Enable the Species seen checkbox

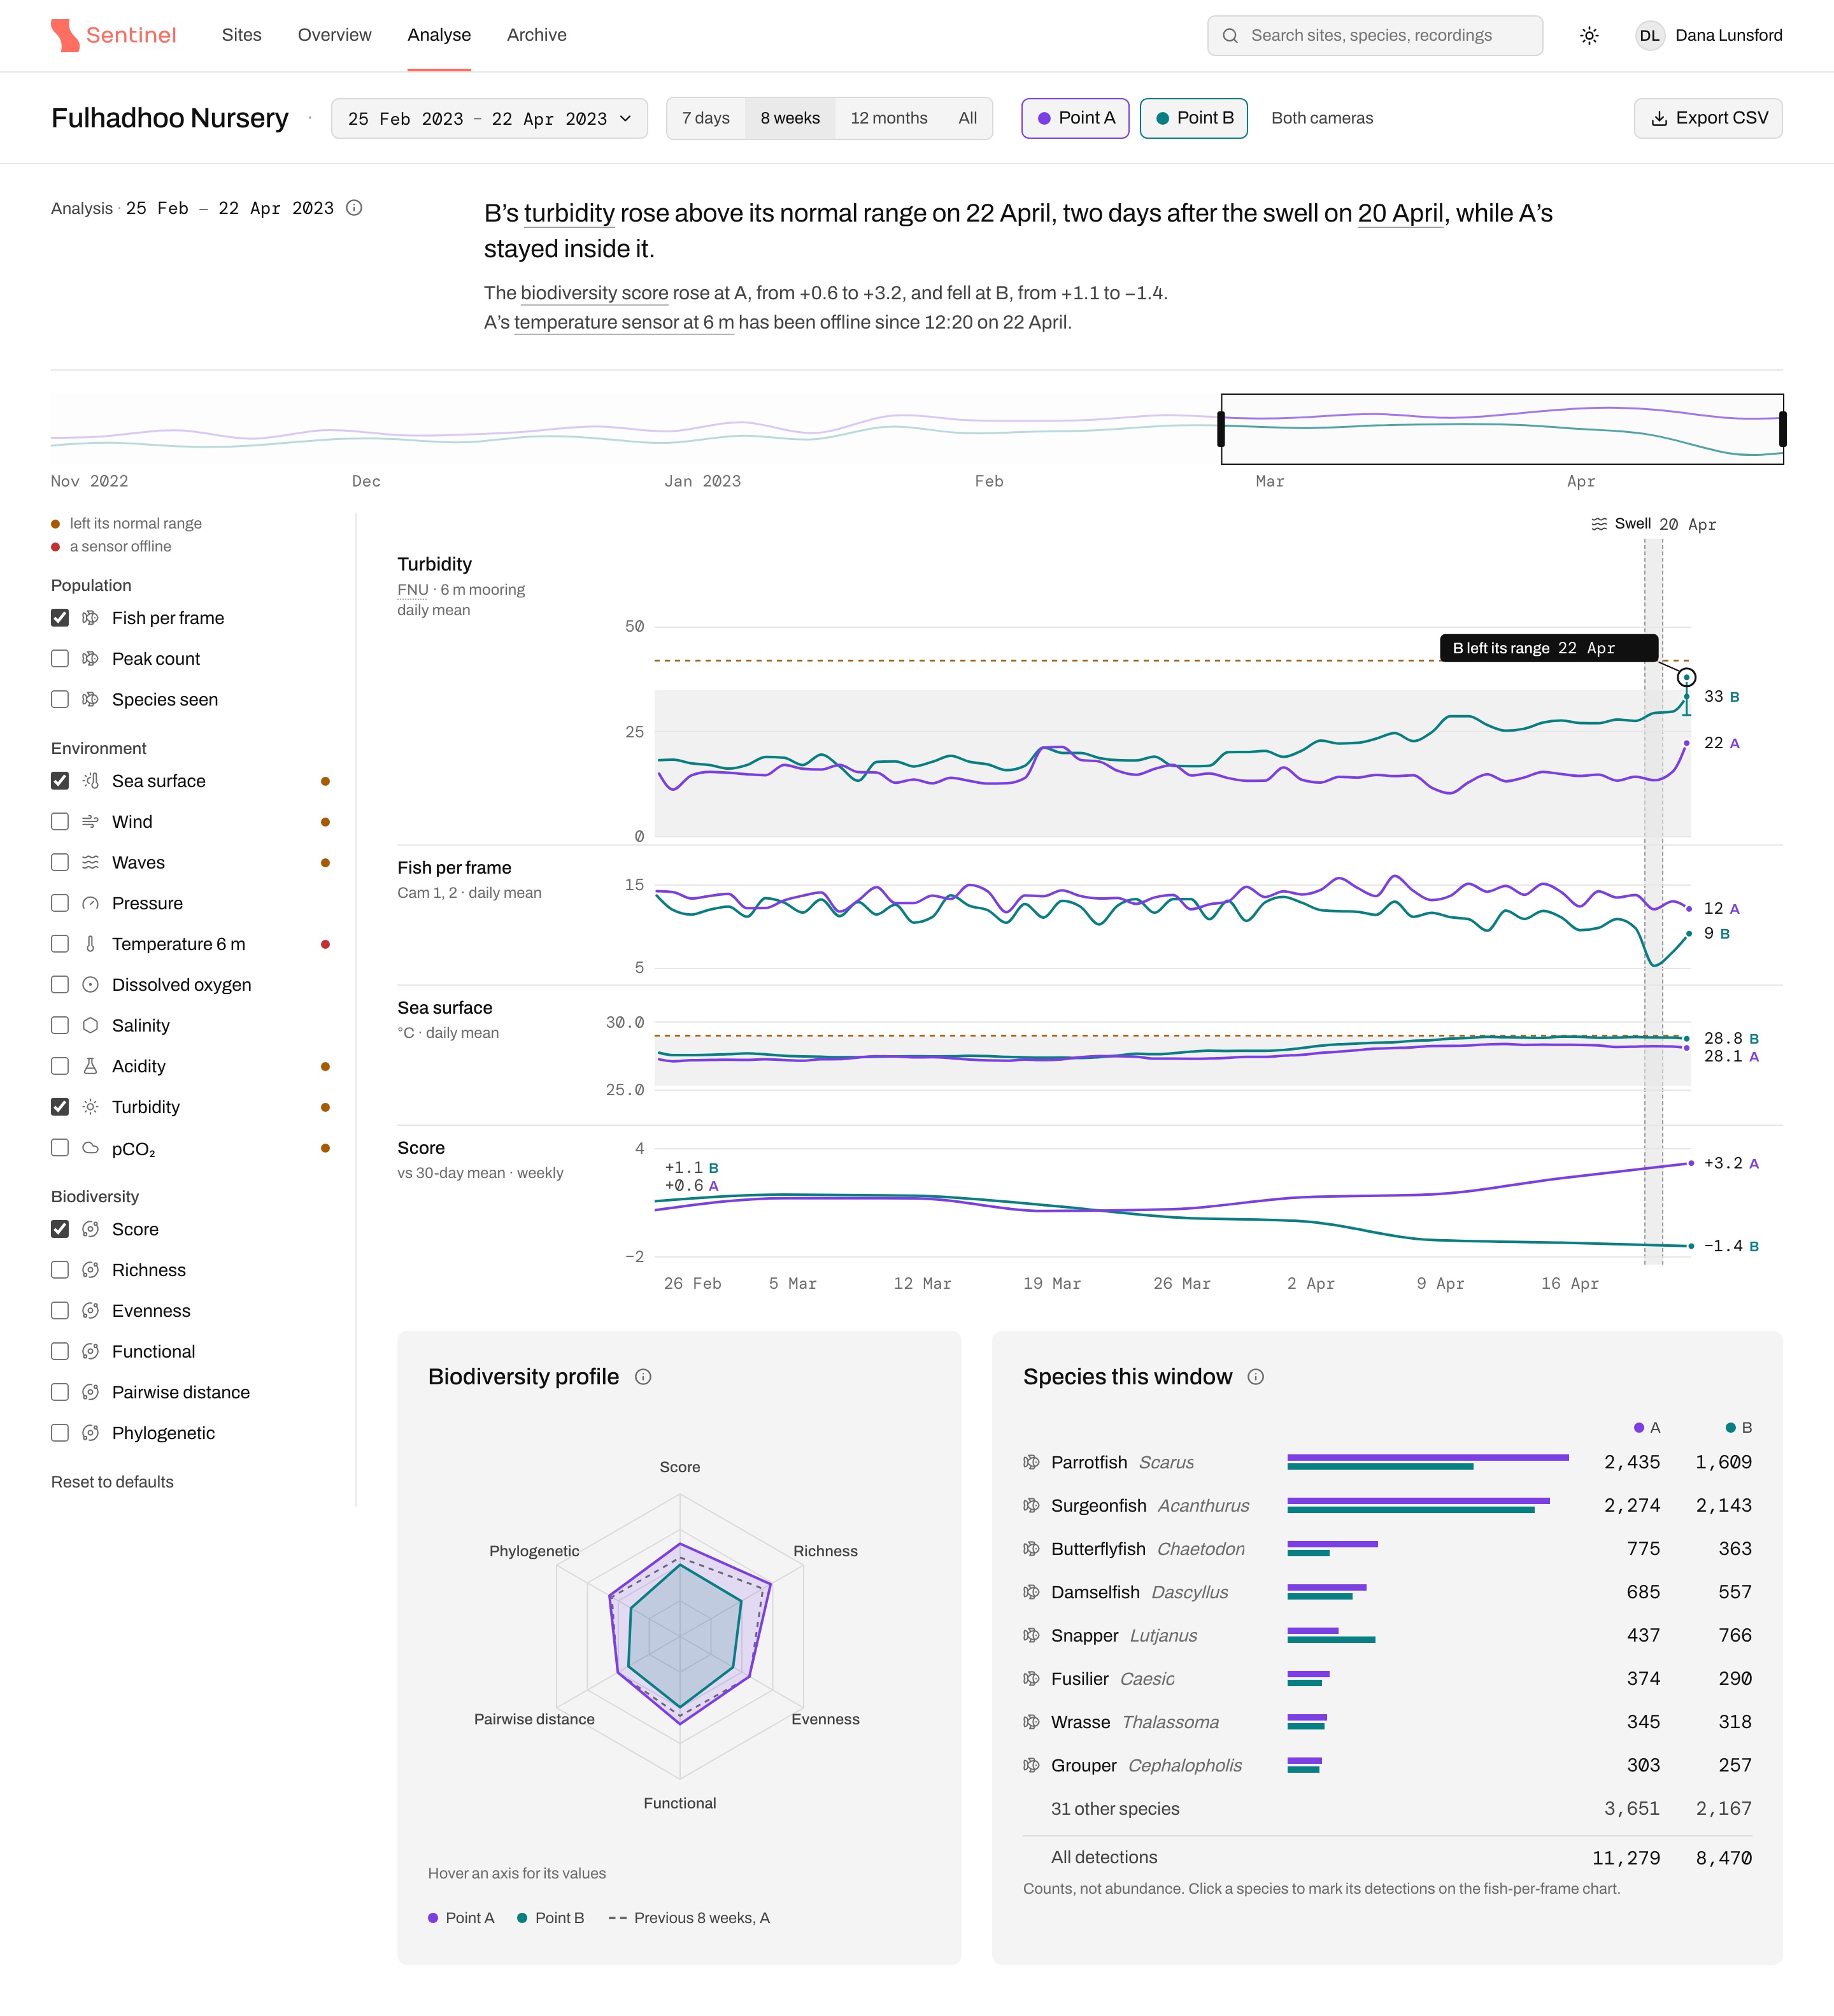coord(60,700)
